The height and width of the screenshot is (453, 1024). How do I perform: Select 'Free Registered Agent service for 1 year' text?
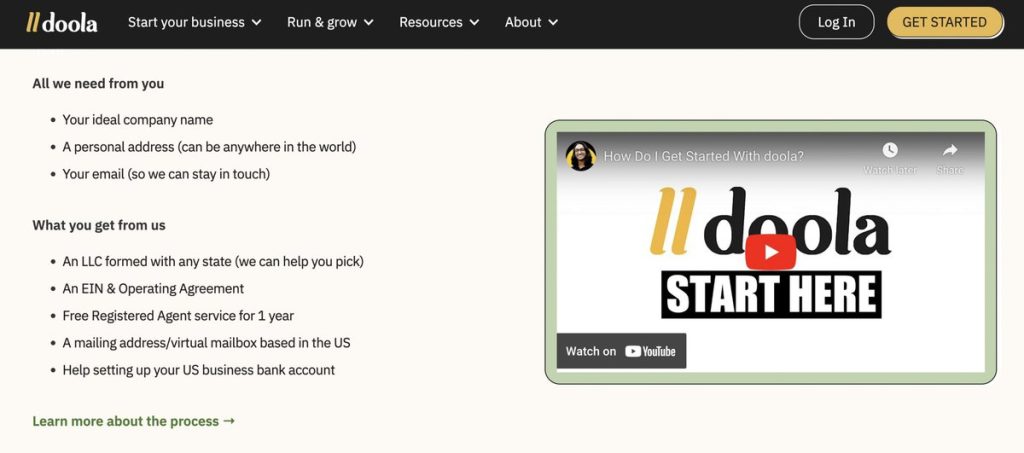(178, 316)
